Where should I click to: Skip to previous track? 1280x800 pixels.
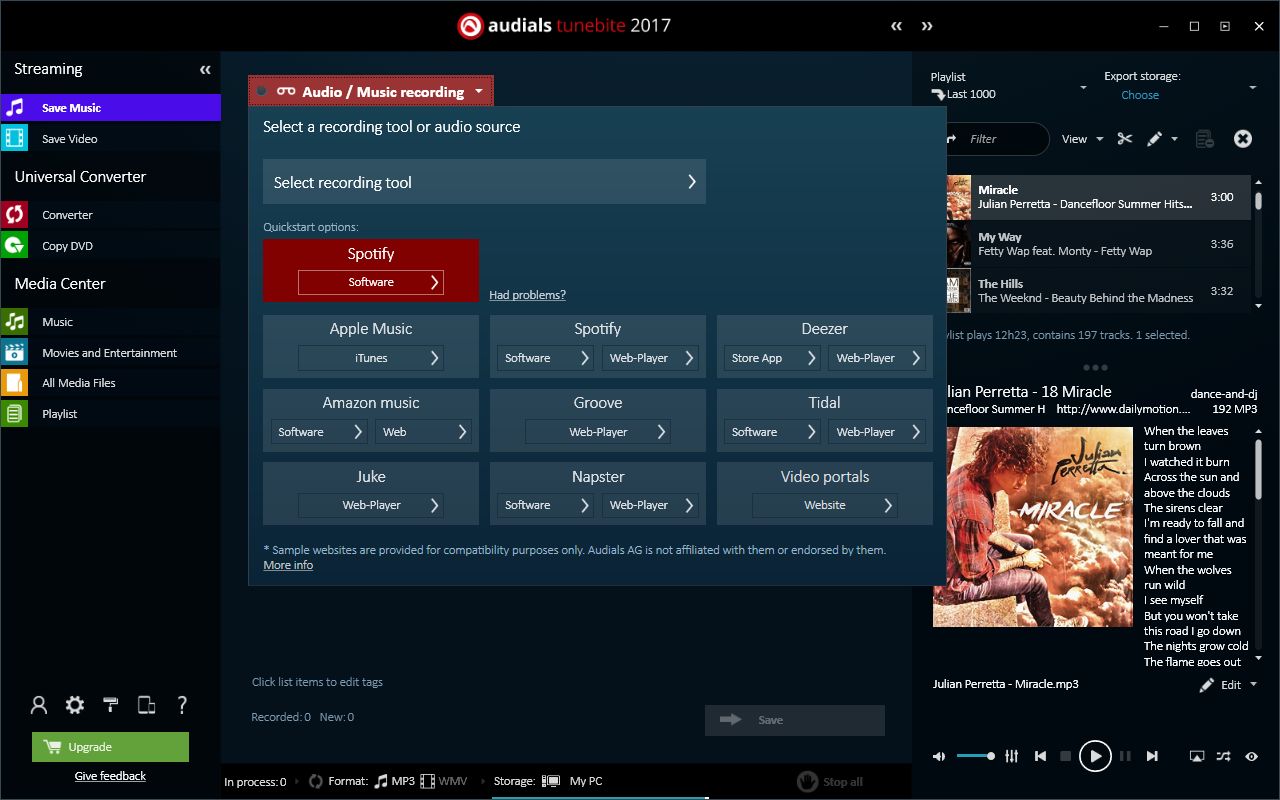(1040, 756)
